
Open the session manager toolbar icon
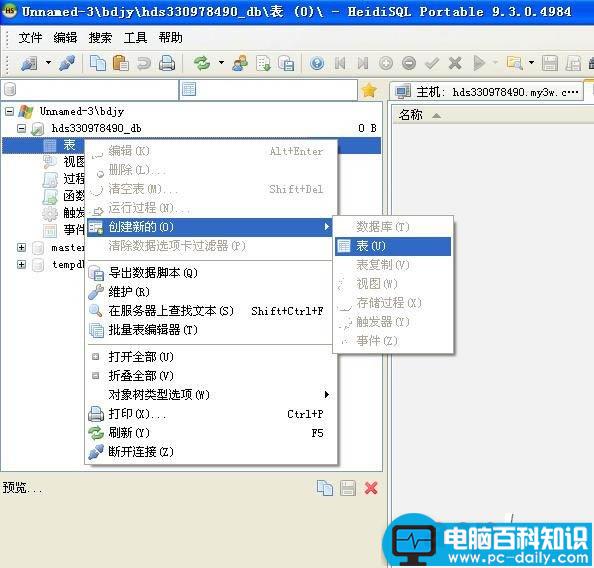click(x=29, y=63)
